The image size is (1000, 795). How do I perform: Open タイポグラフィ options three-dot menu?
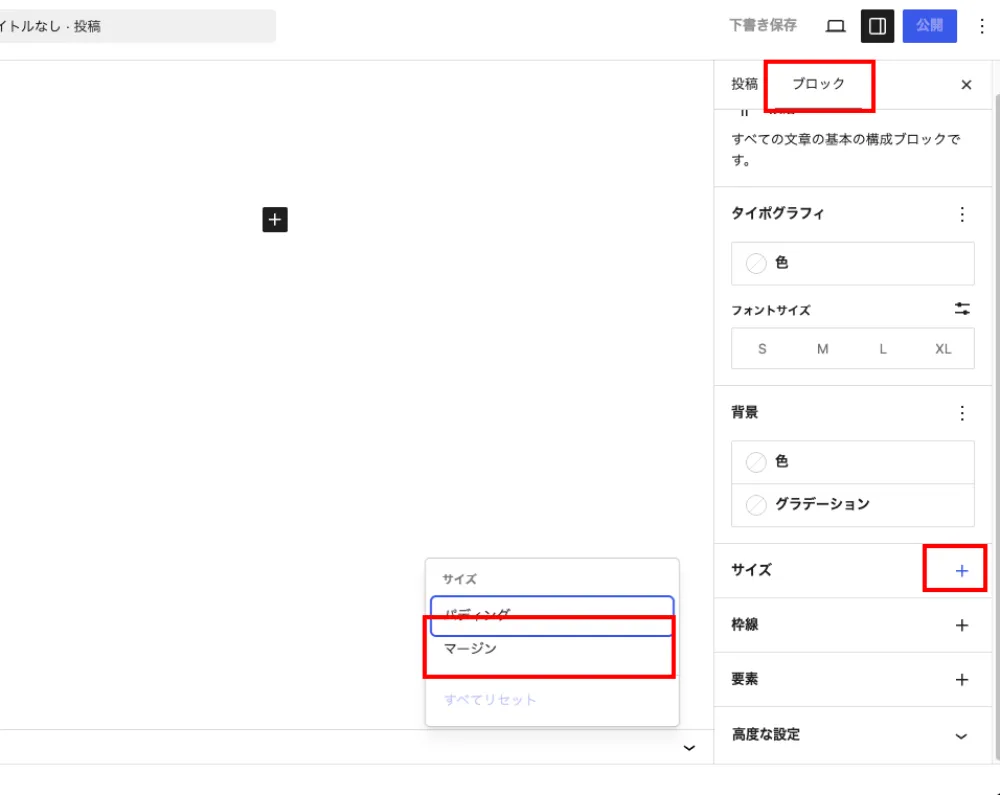pyautogui.click(x=962, y=214)
